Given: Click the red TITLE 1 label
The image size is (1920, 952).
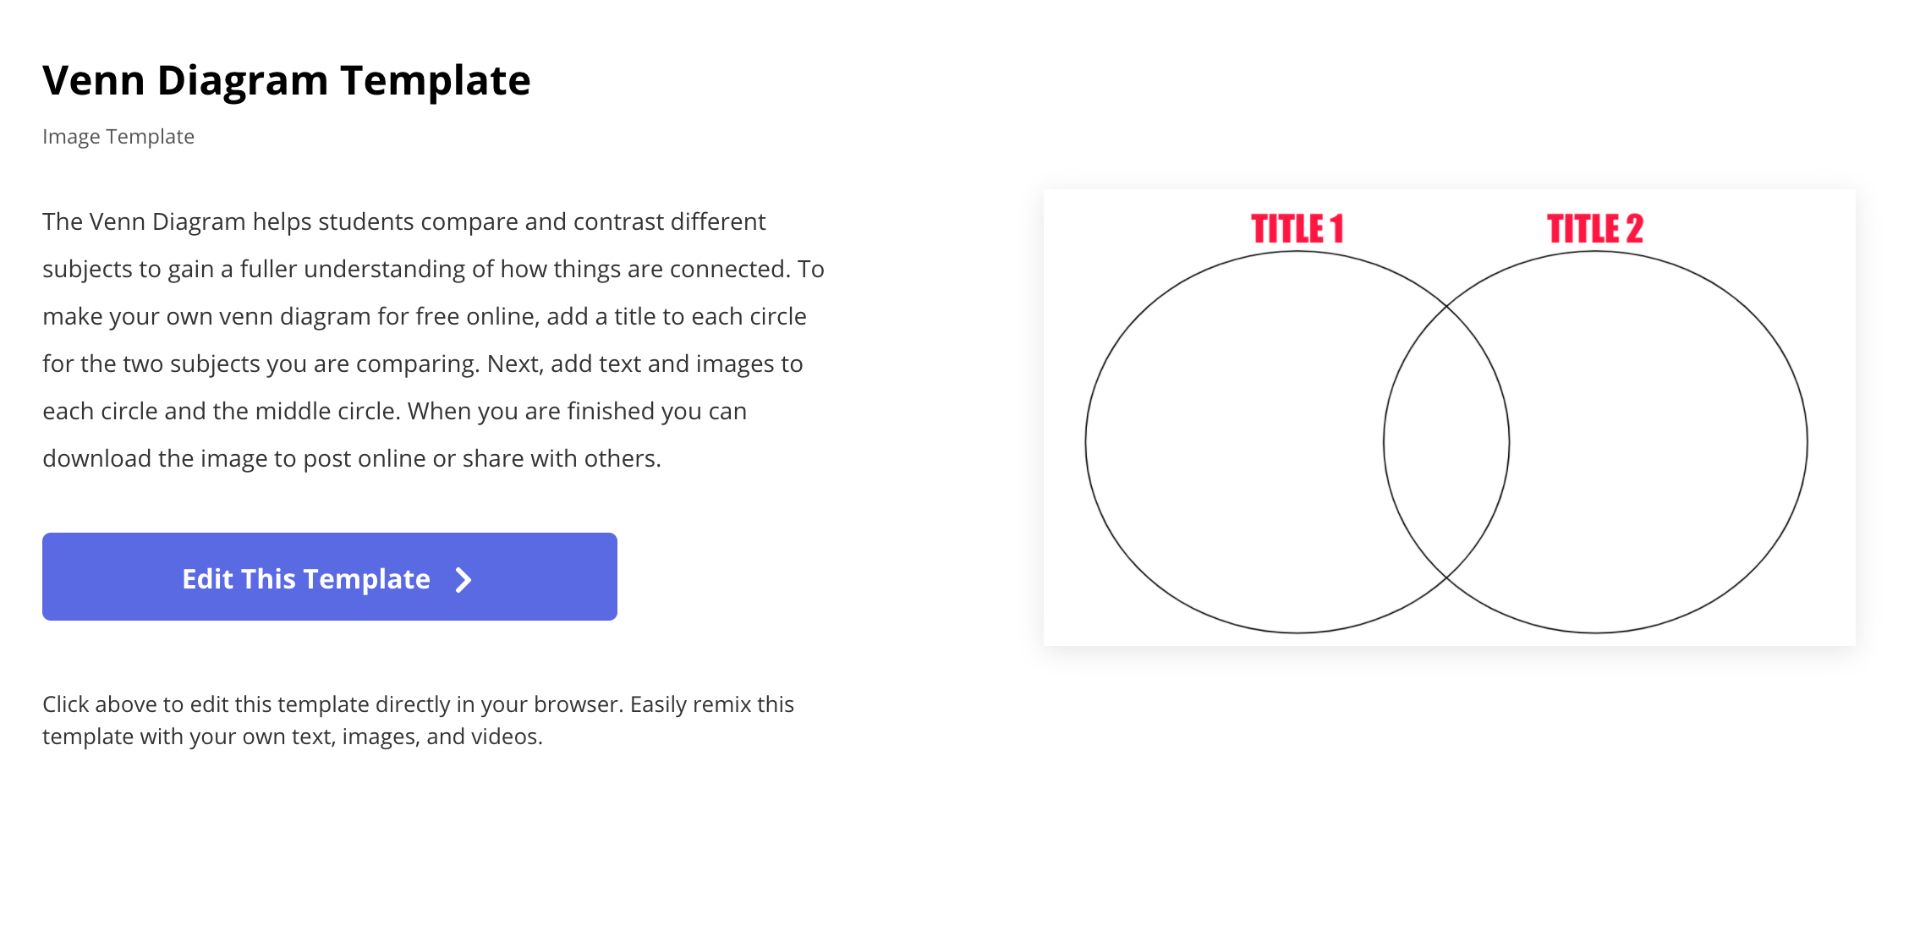Looking at the screenshot, I should pyautogui.click(x=1297, y=229).
